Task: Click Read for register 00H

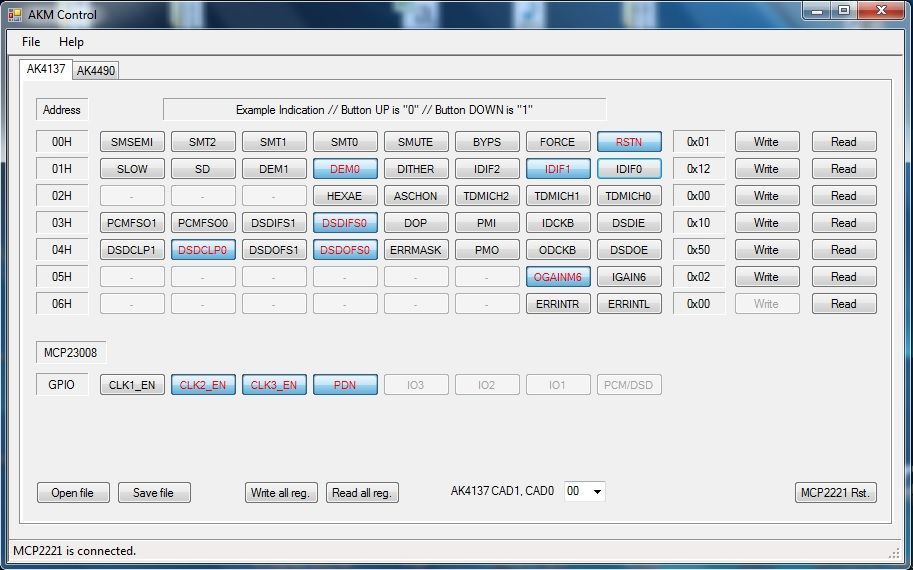Action: [x=844, y=141]
